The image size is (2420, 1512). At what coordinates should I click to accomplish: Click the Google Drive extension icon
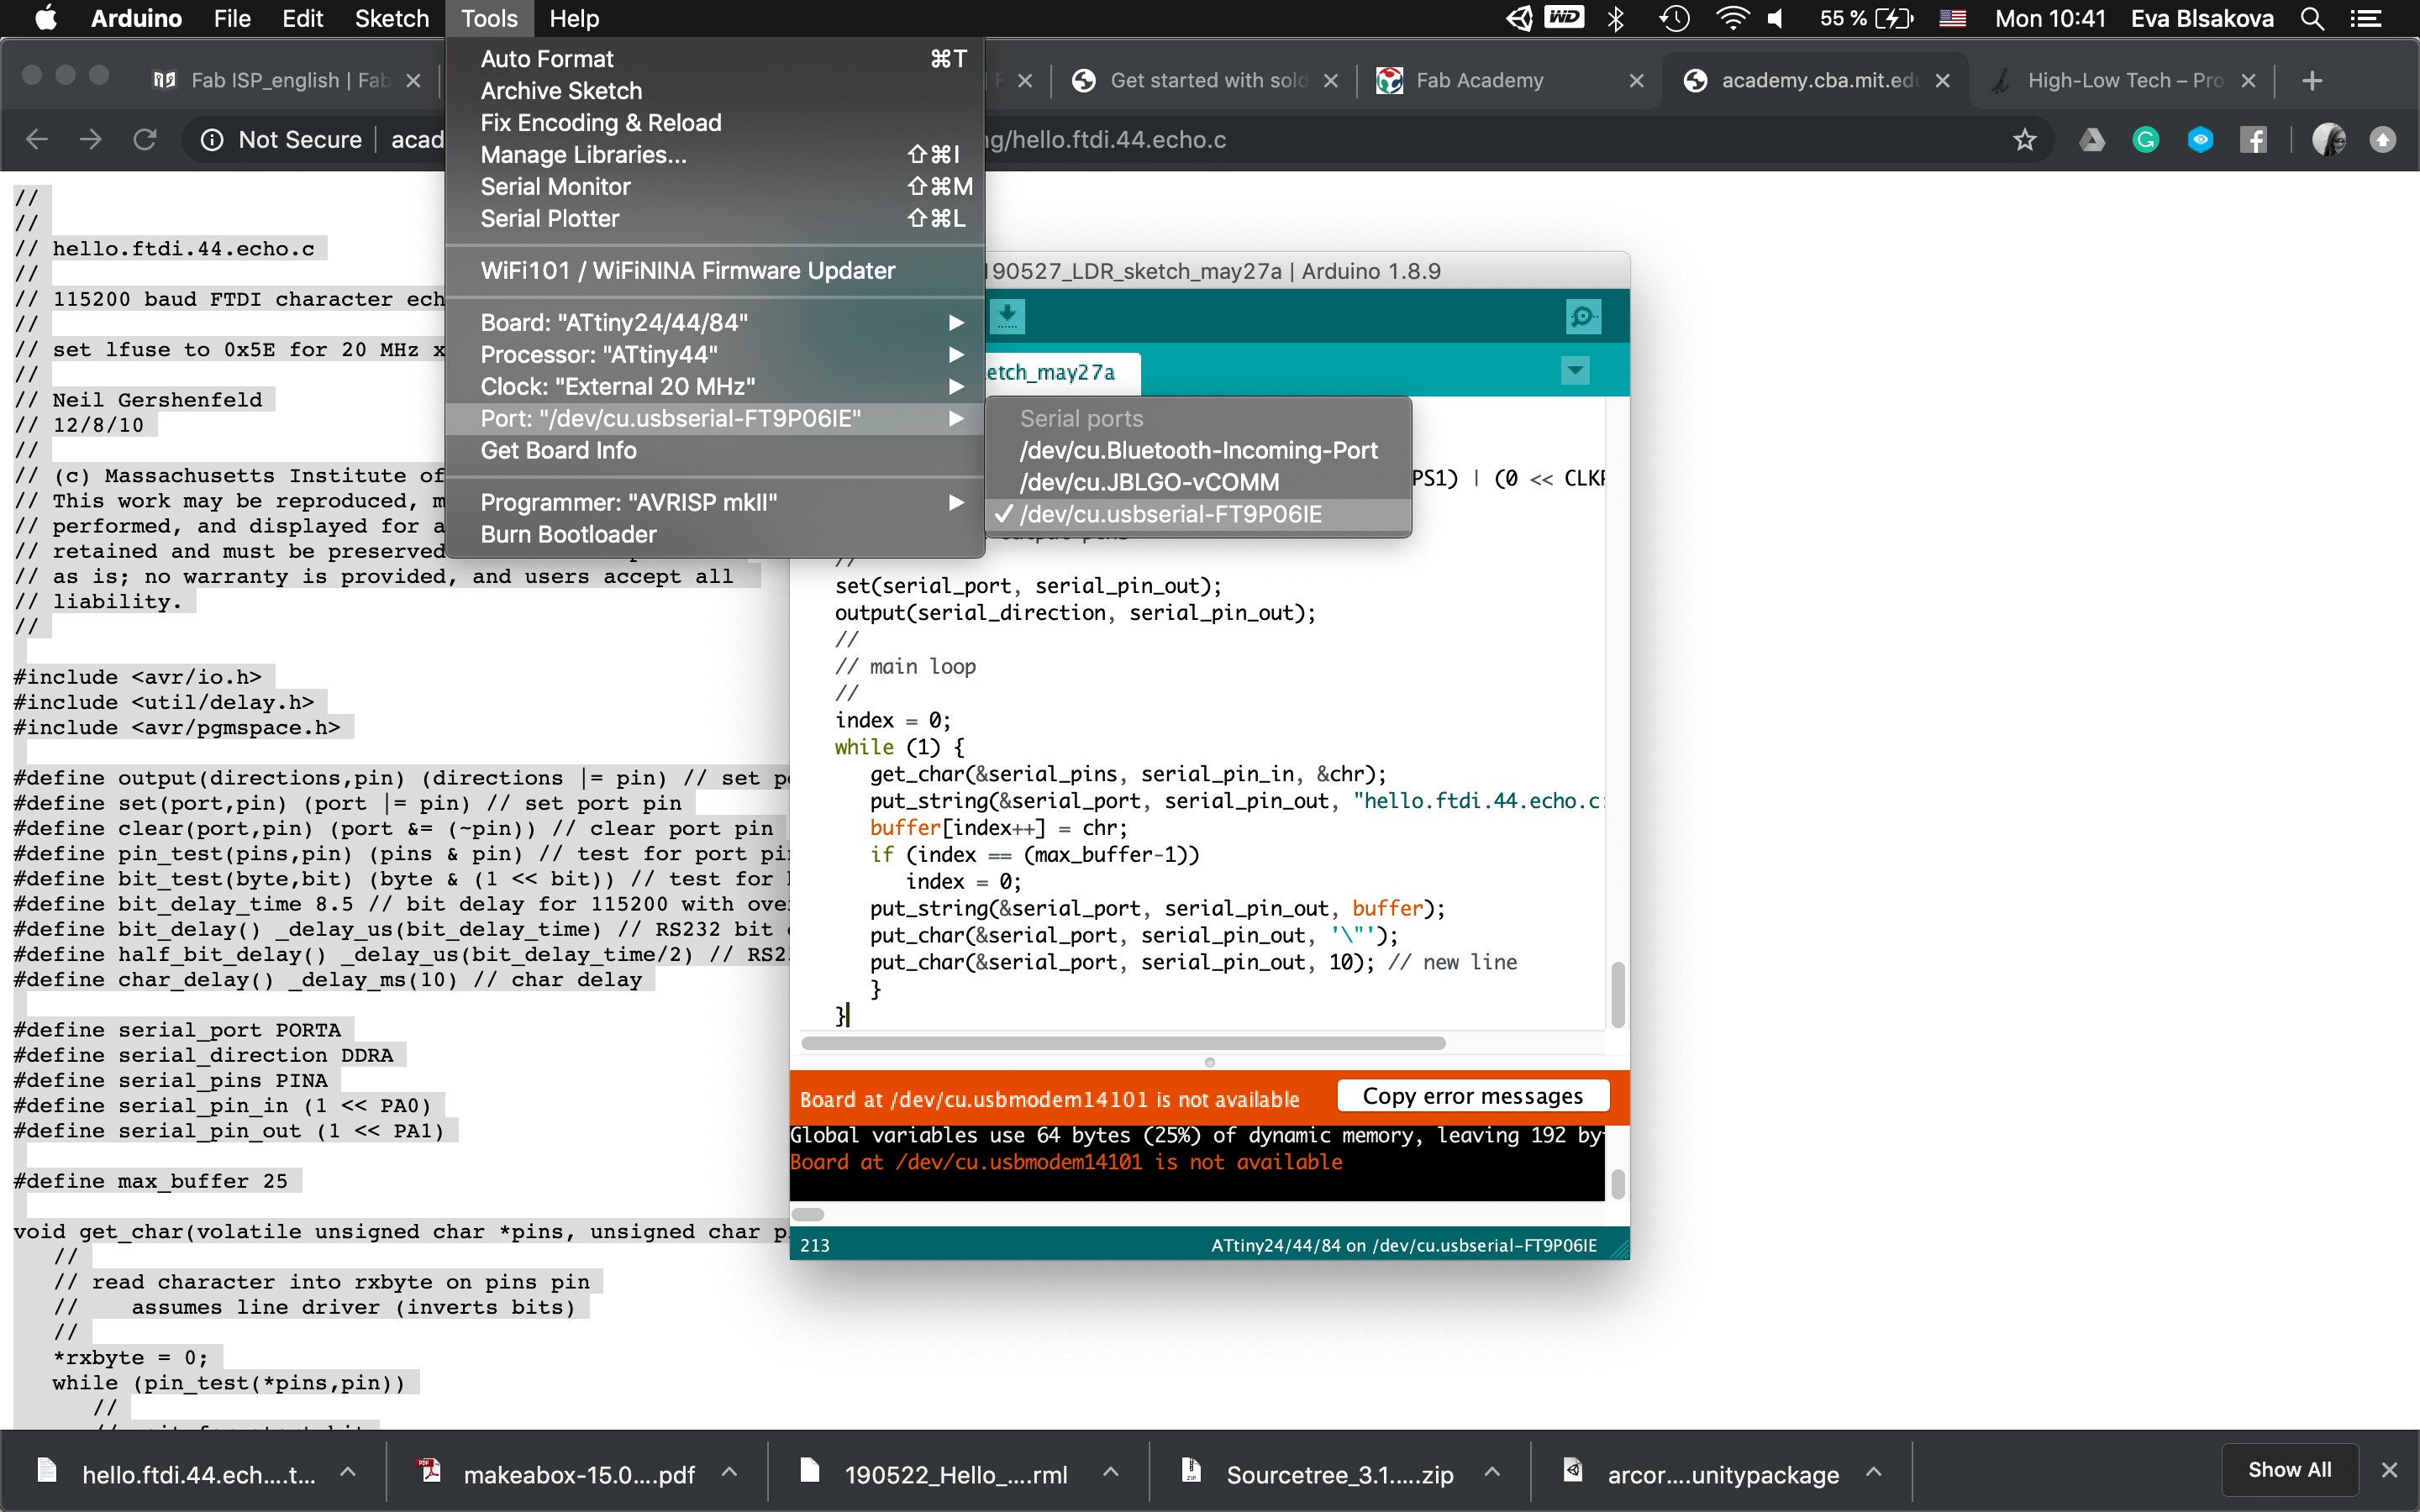pyautogui.click(x=2091, y=140)
